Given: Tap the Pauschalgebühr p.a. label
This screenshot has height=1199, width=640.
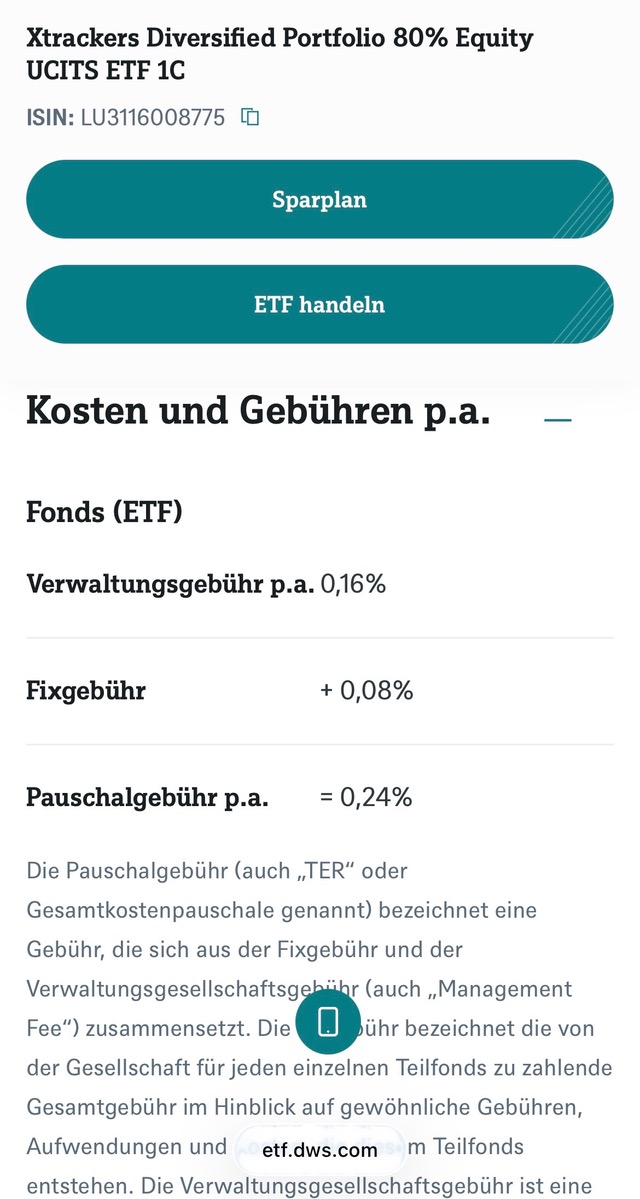Looking at the screenshot, I should pyautogui.click(x=147, y=798).
